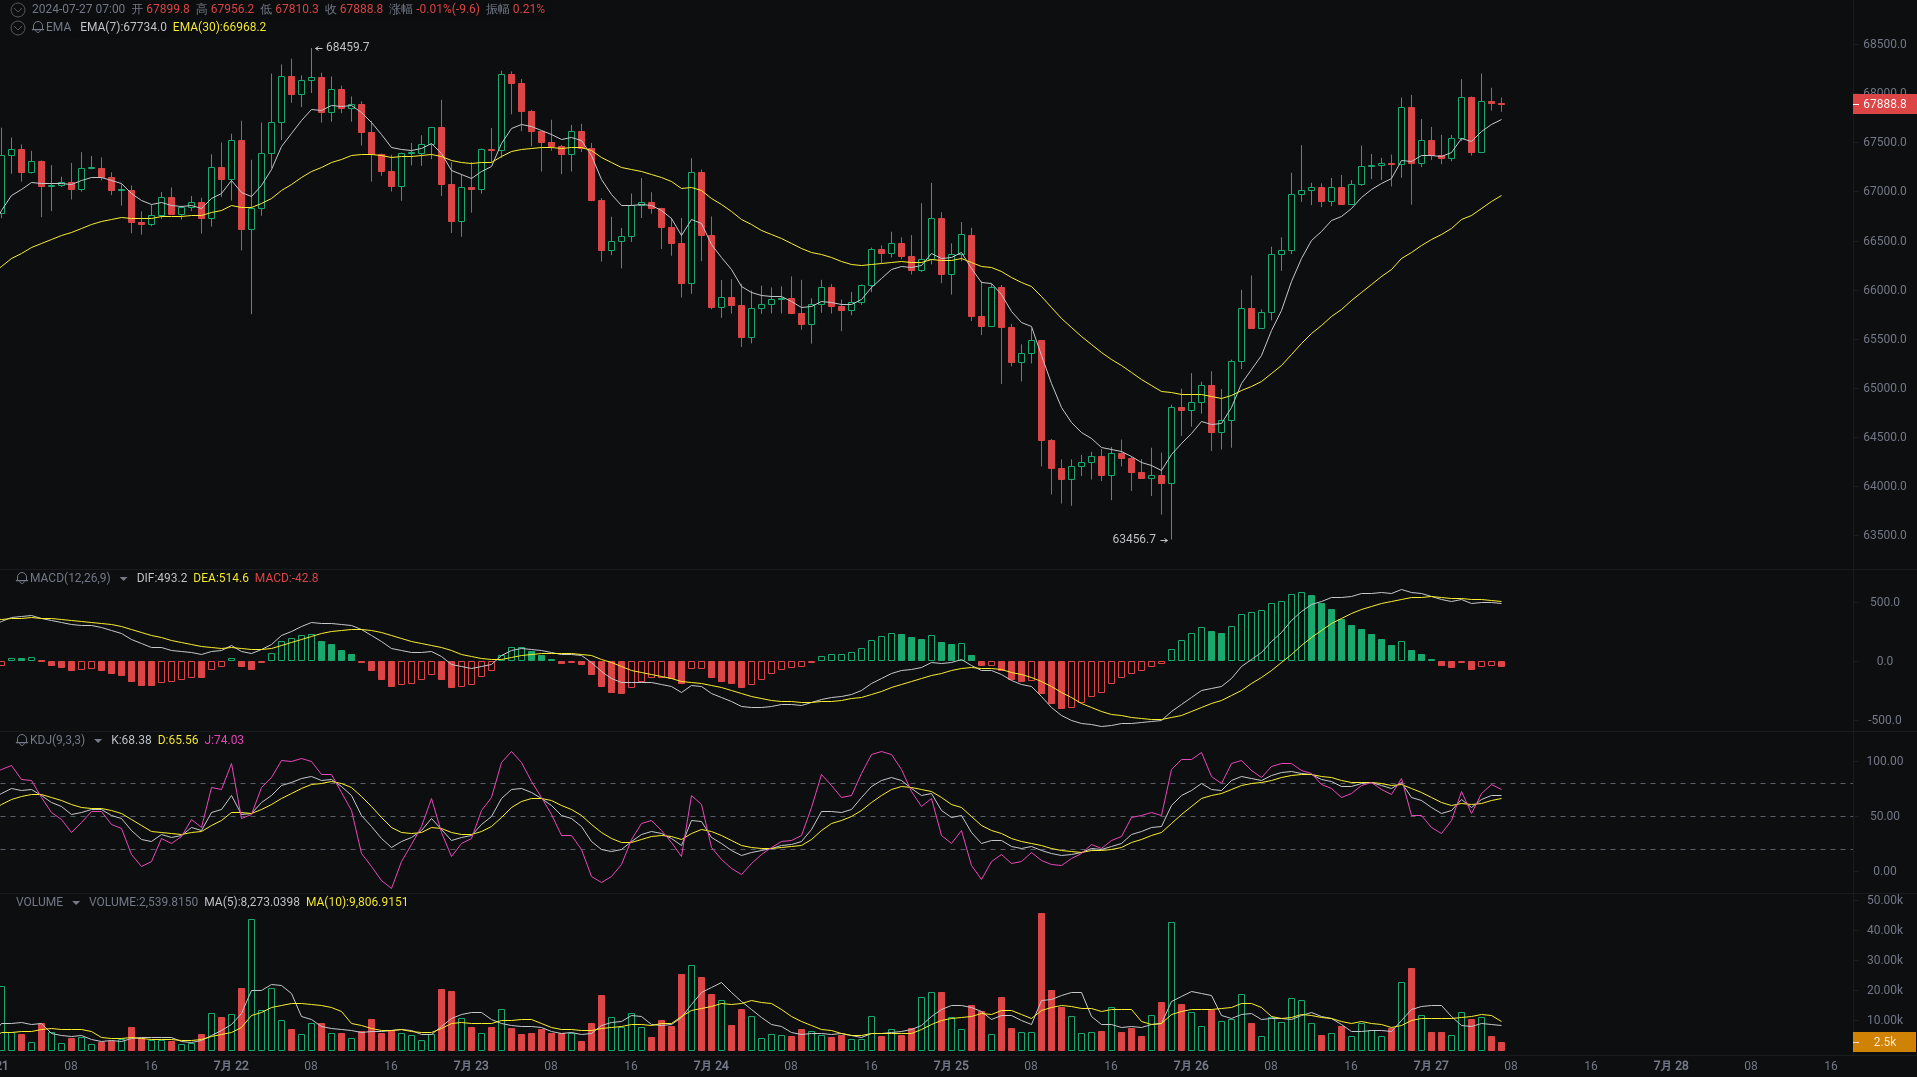Collapse the OHLC data row via its circle chevron

(17, 9)
